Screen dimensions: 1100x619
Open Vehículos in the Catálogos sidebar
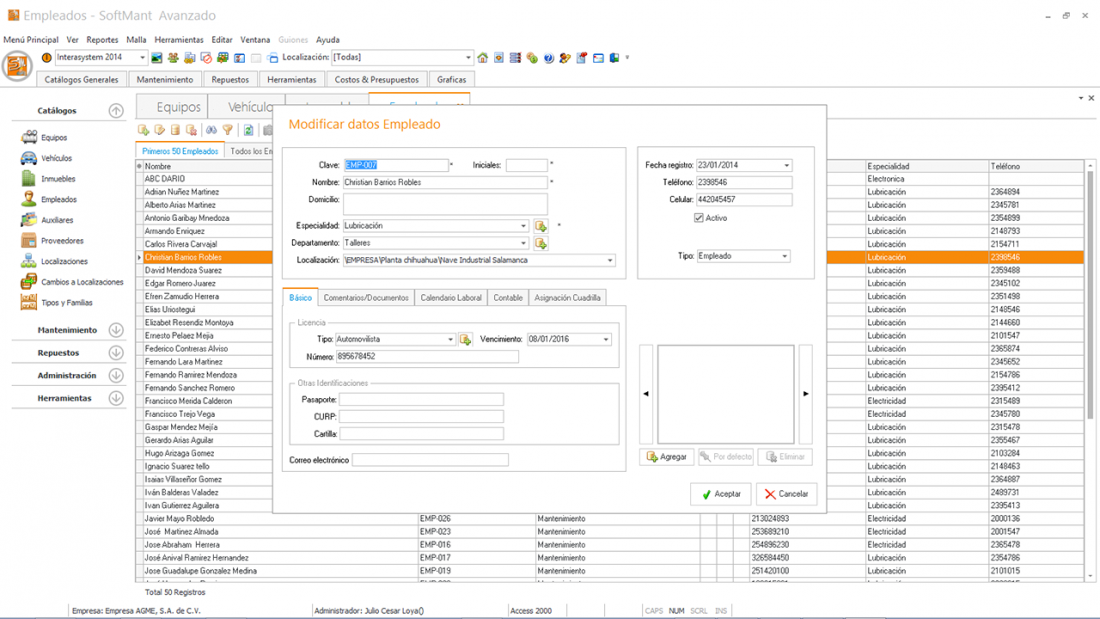click(56, 158)
